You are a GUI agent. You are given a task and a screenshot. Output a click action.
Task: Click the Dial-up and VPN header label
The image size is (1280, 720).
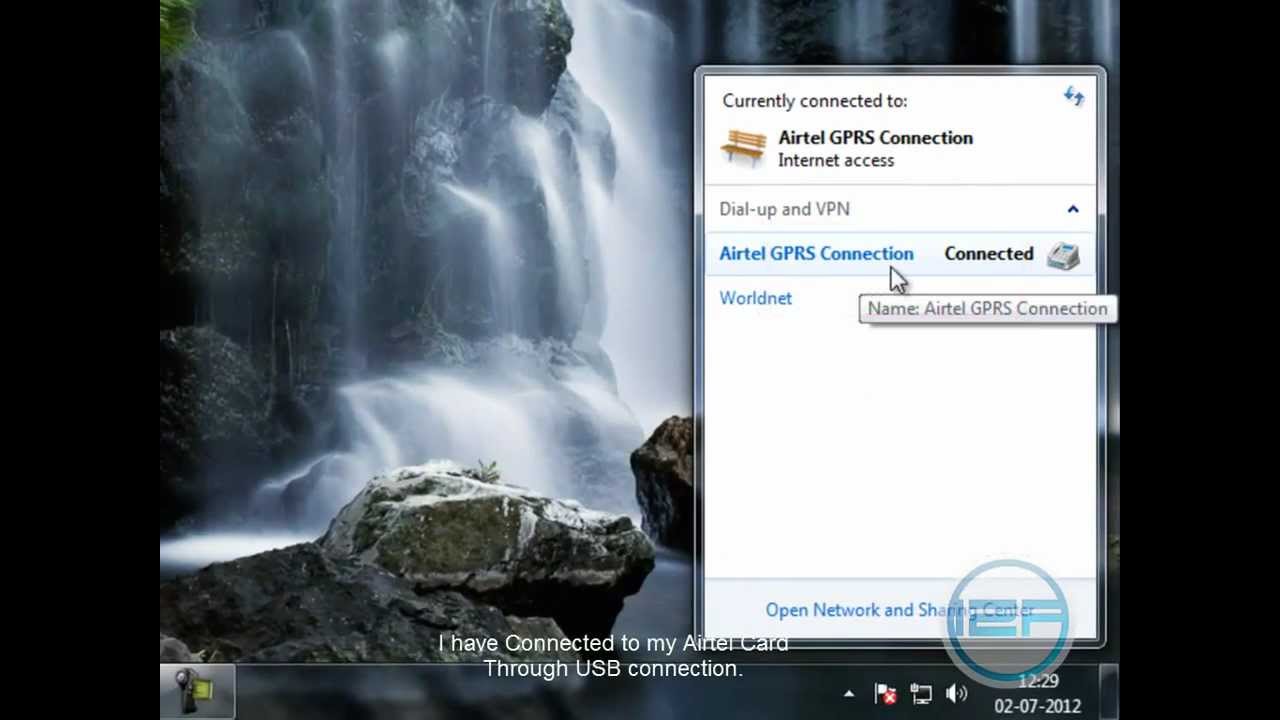click(x=784, y=209)
